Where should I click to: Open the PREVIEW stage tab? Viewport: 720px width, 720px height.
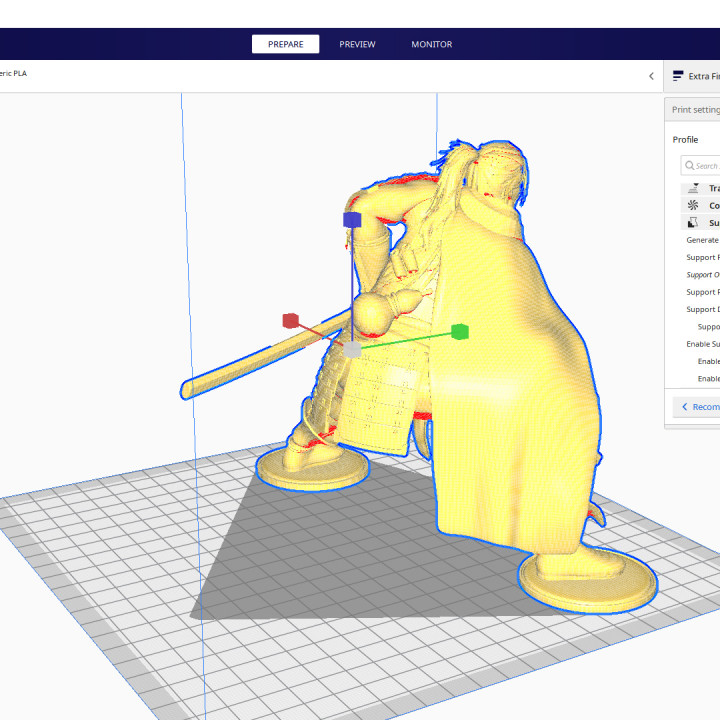tap(357, 44)
